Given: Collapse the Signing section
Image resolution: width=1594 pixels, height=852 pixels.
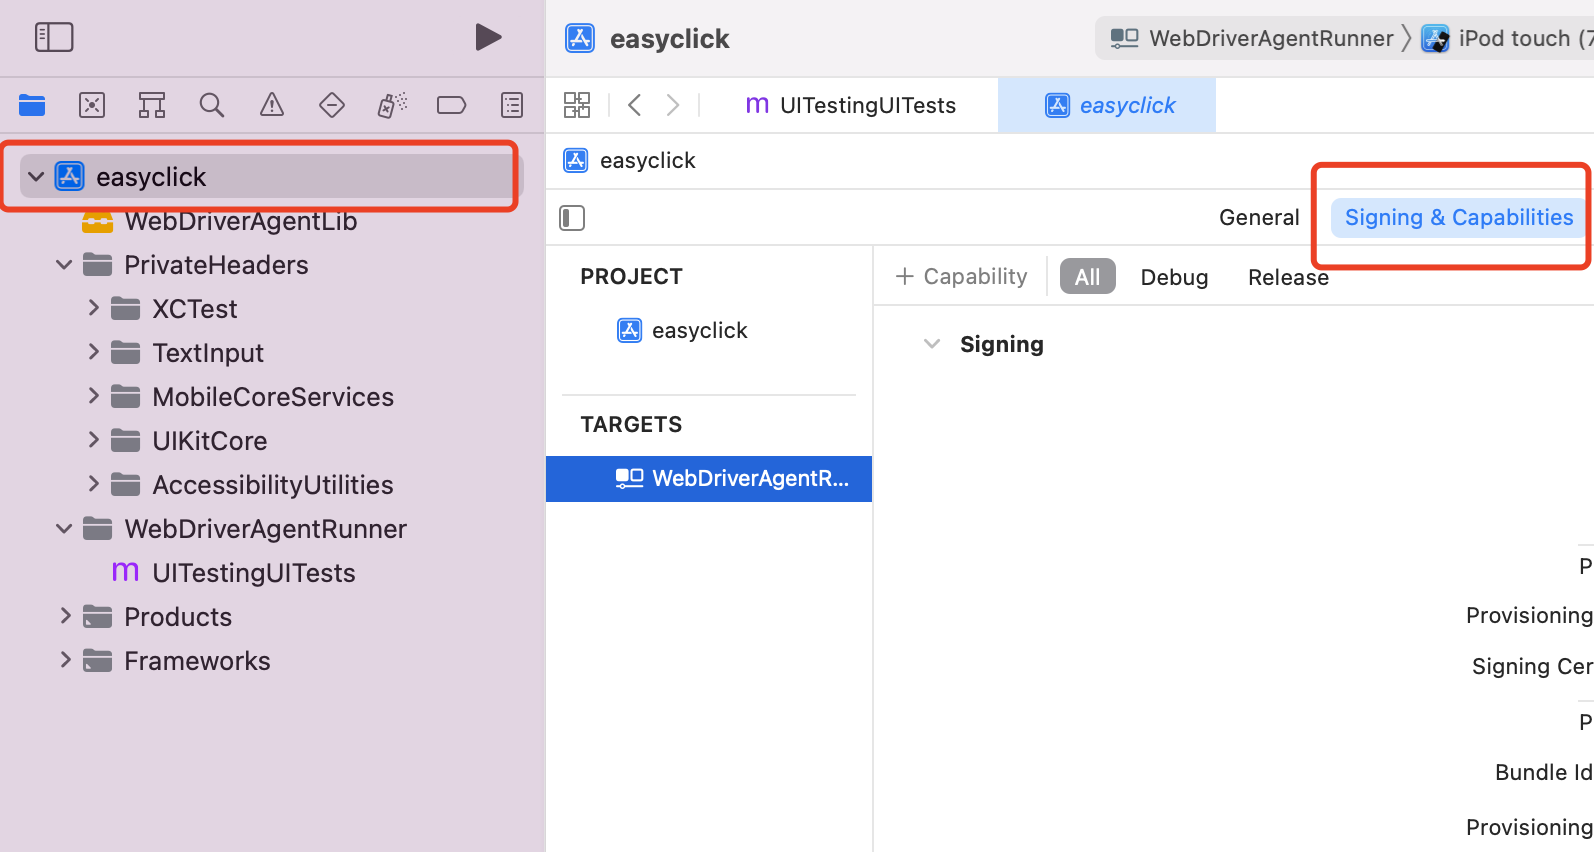Looking at the screenshot, I should 932,344.
